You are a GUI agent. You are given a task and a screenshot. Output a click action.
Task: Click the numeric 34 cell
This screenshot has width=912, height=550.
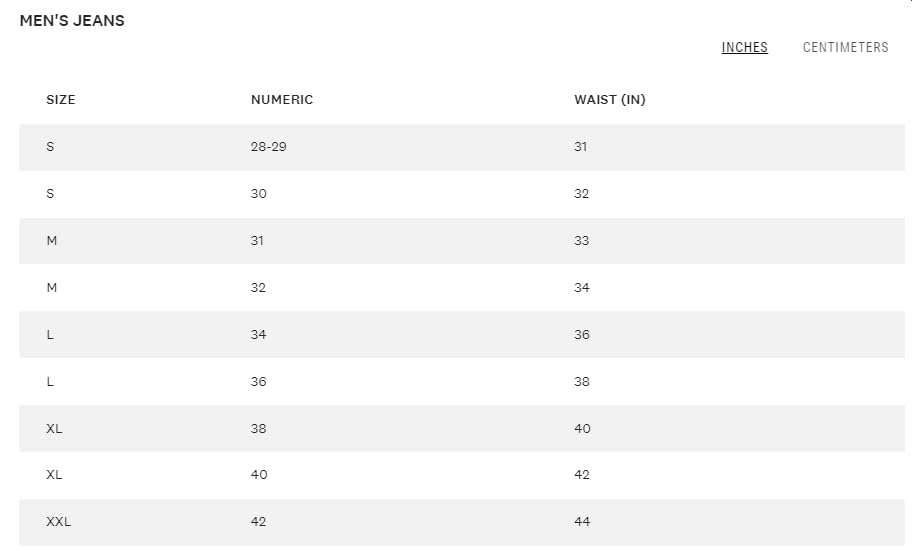[259, 335]
